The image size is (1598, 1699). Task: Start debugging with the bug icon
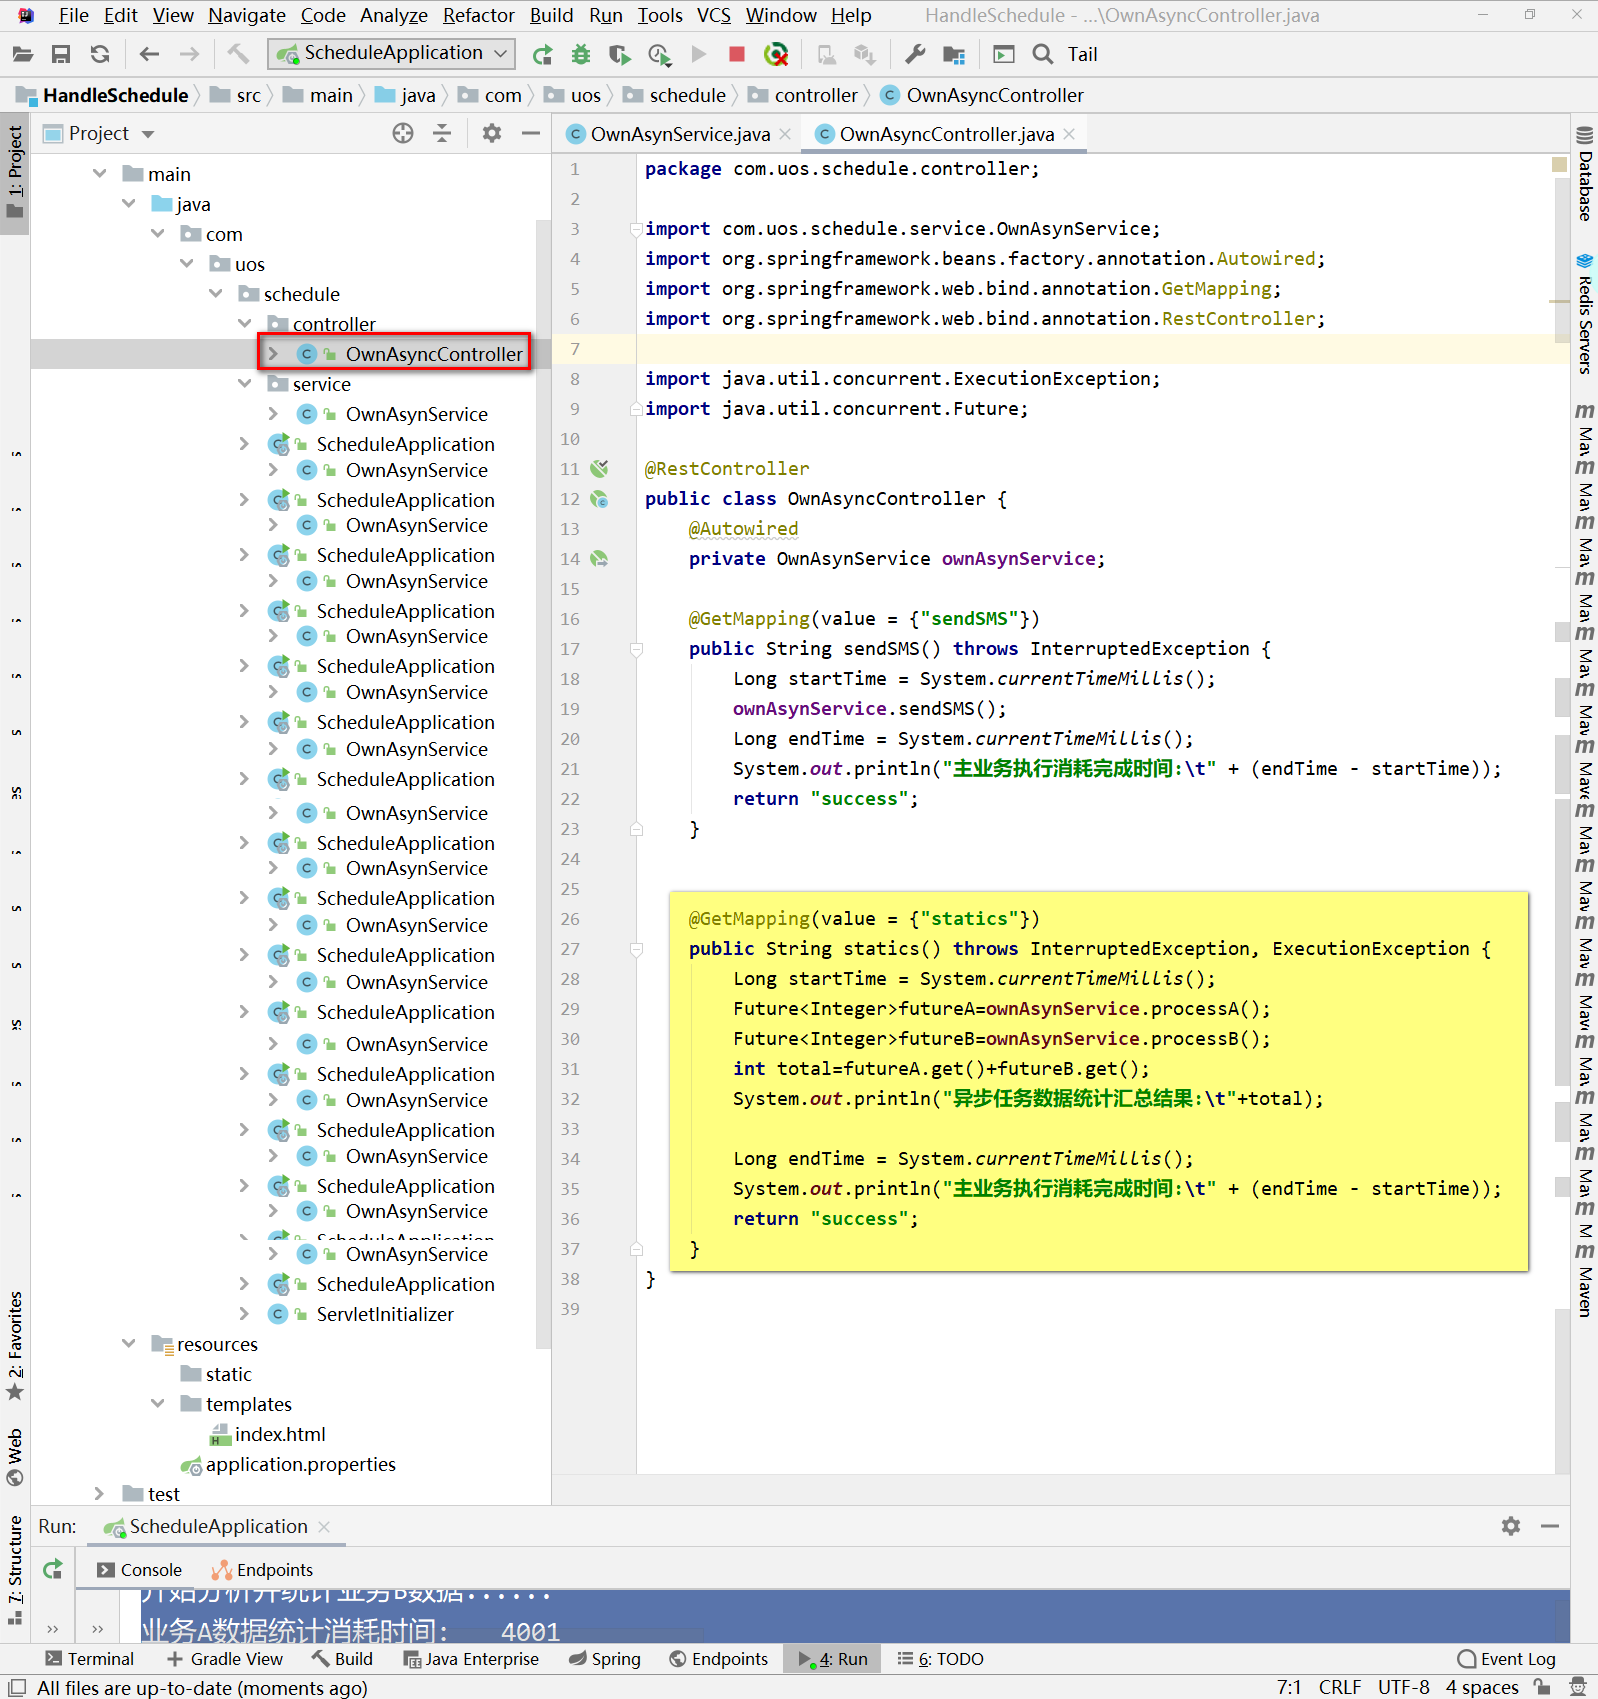(x=580, y=55)
